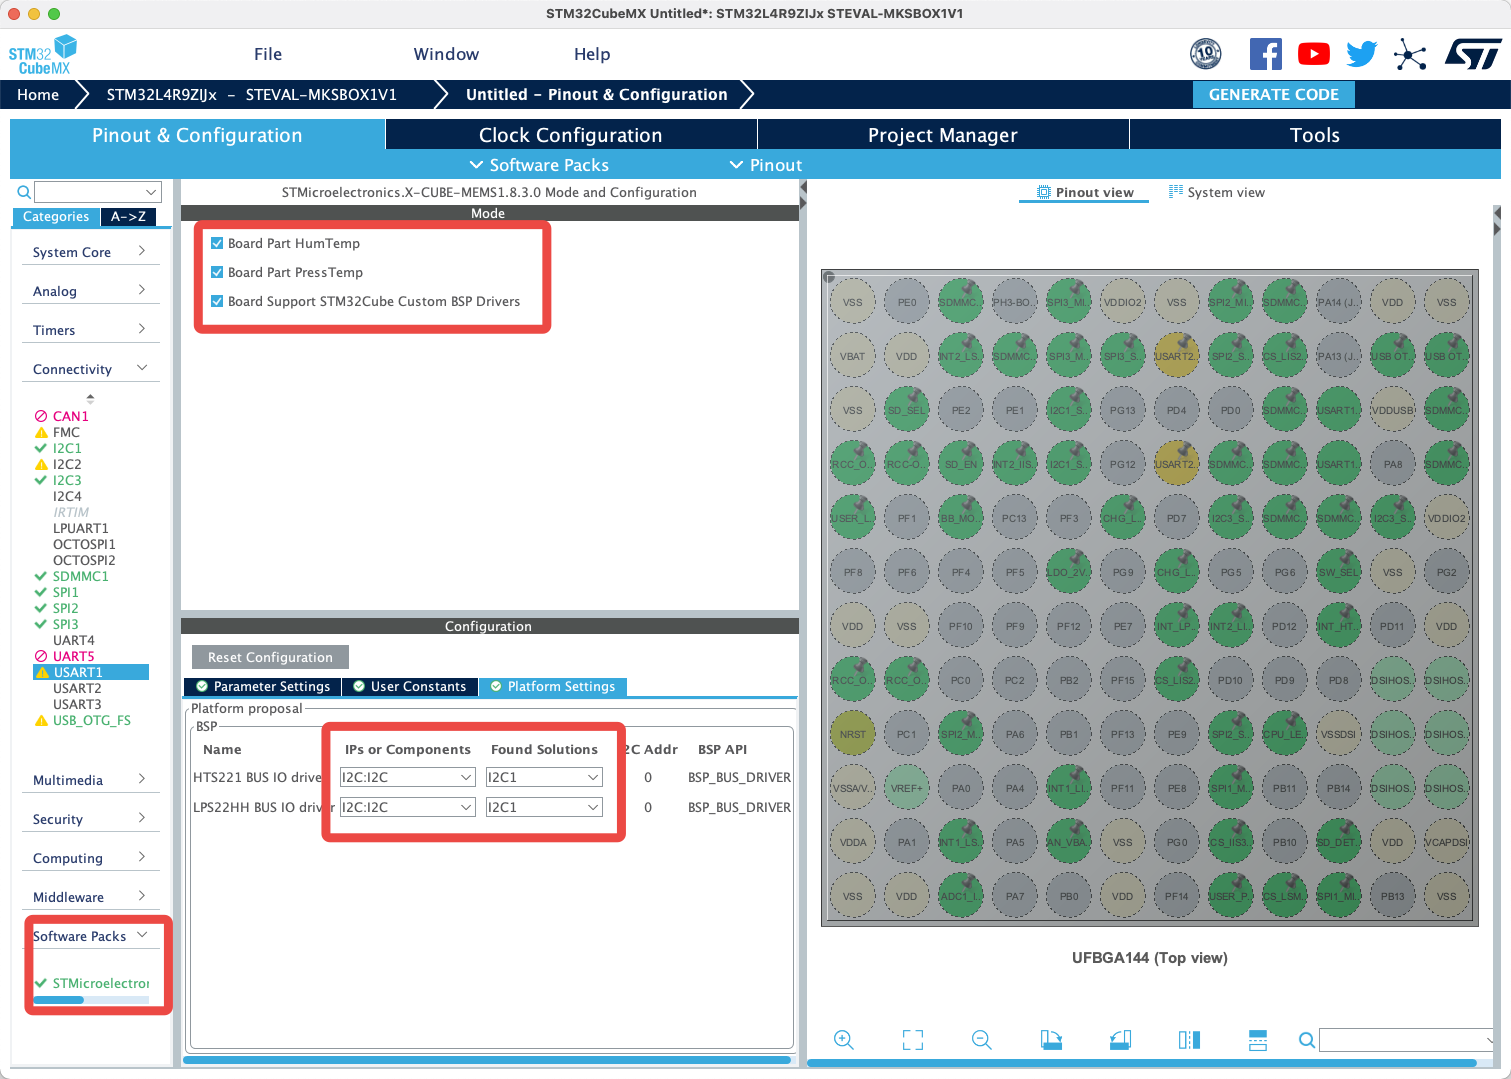Click the pin search magnifier icon
This screenshot has width=1511, height=1079.
(1306, 1040)
